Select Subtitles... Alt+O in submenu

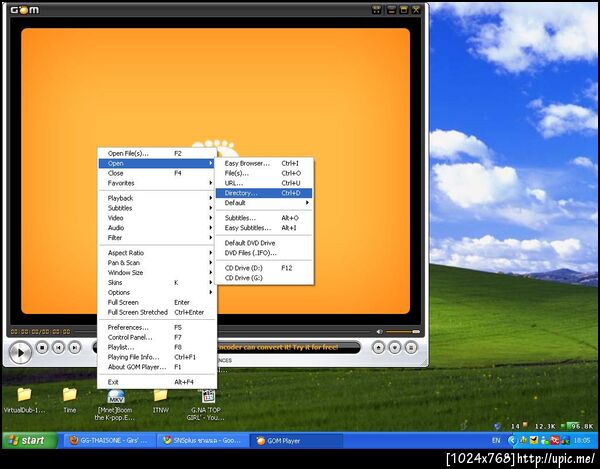(x=264, y=218)
